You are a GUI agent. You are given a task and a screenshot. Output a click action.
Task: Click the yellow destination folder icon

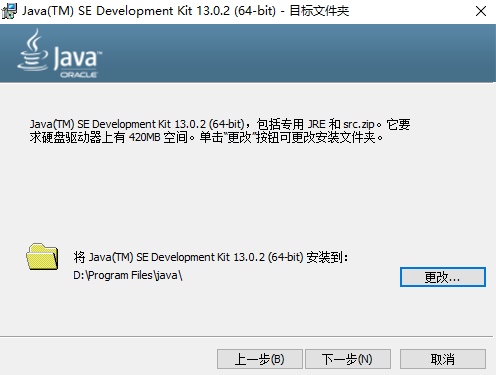coord(42,257)
